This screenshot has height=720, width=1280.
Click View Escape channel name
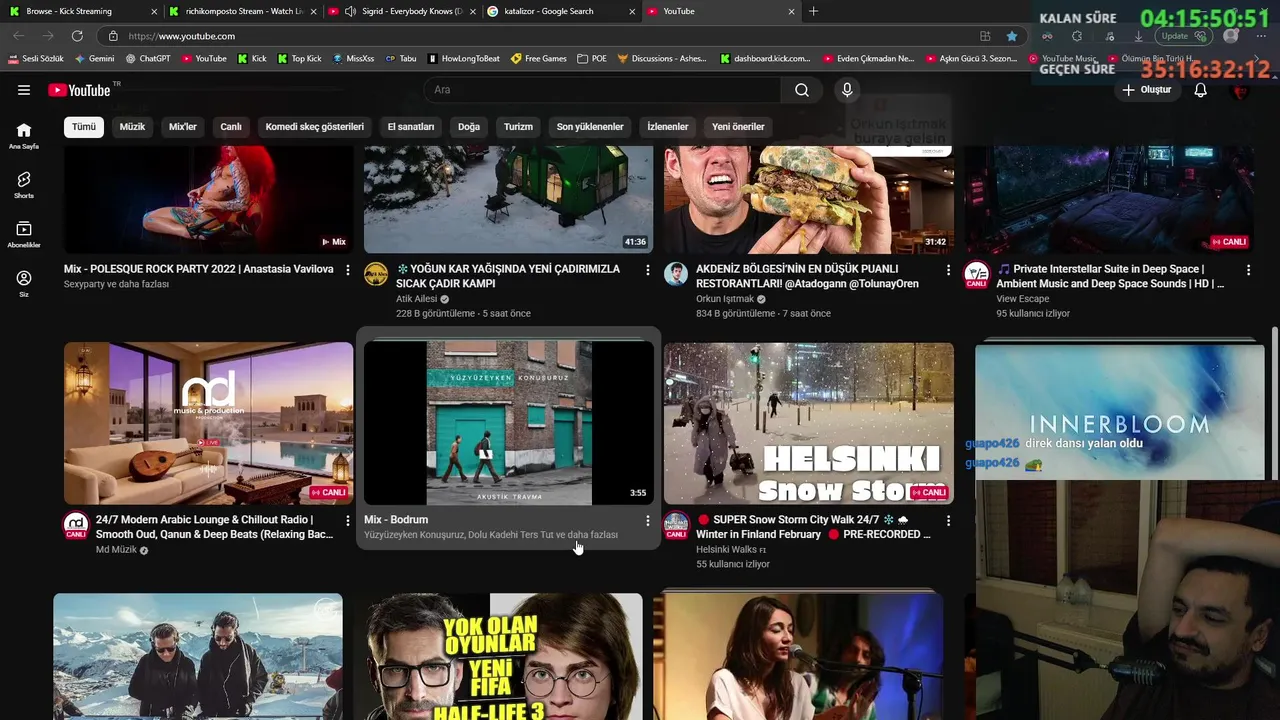tap(1022, 299)
